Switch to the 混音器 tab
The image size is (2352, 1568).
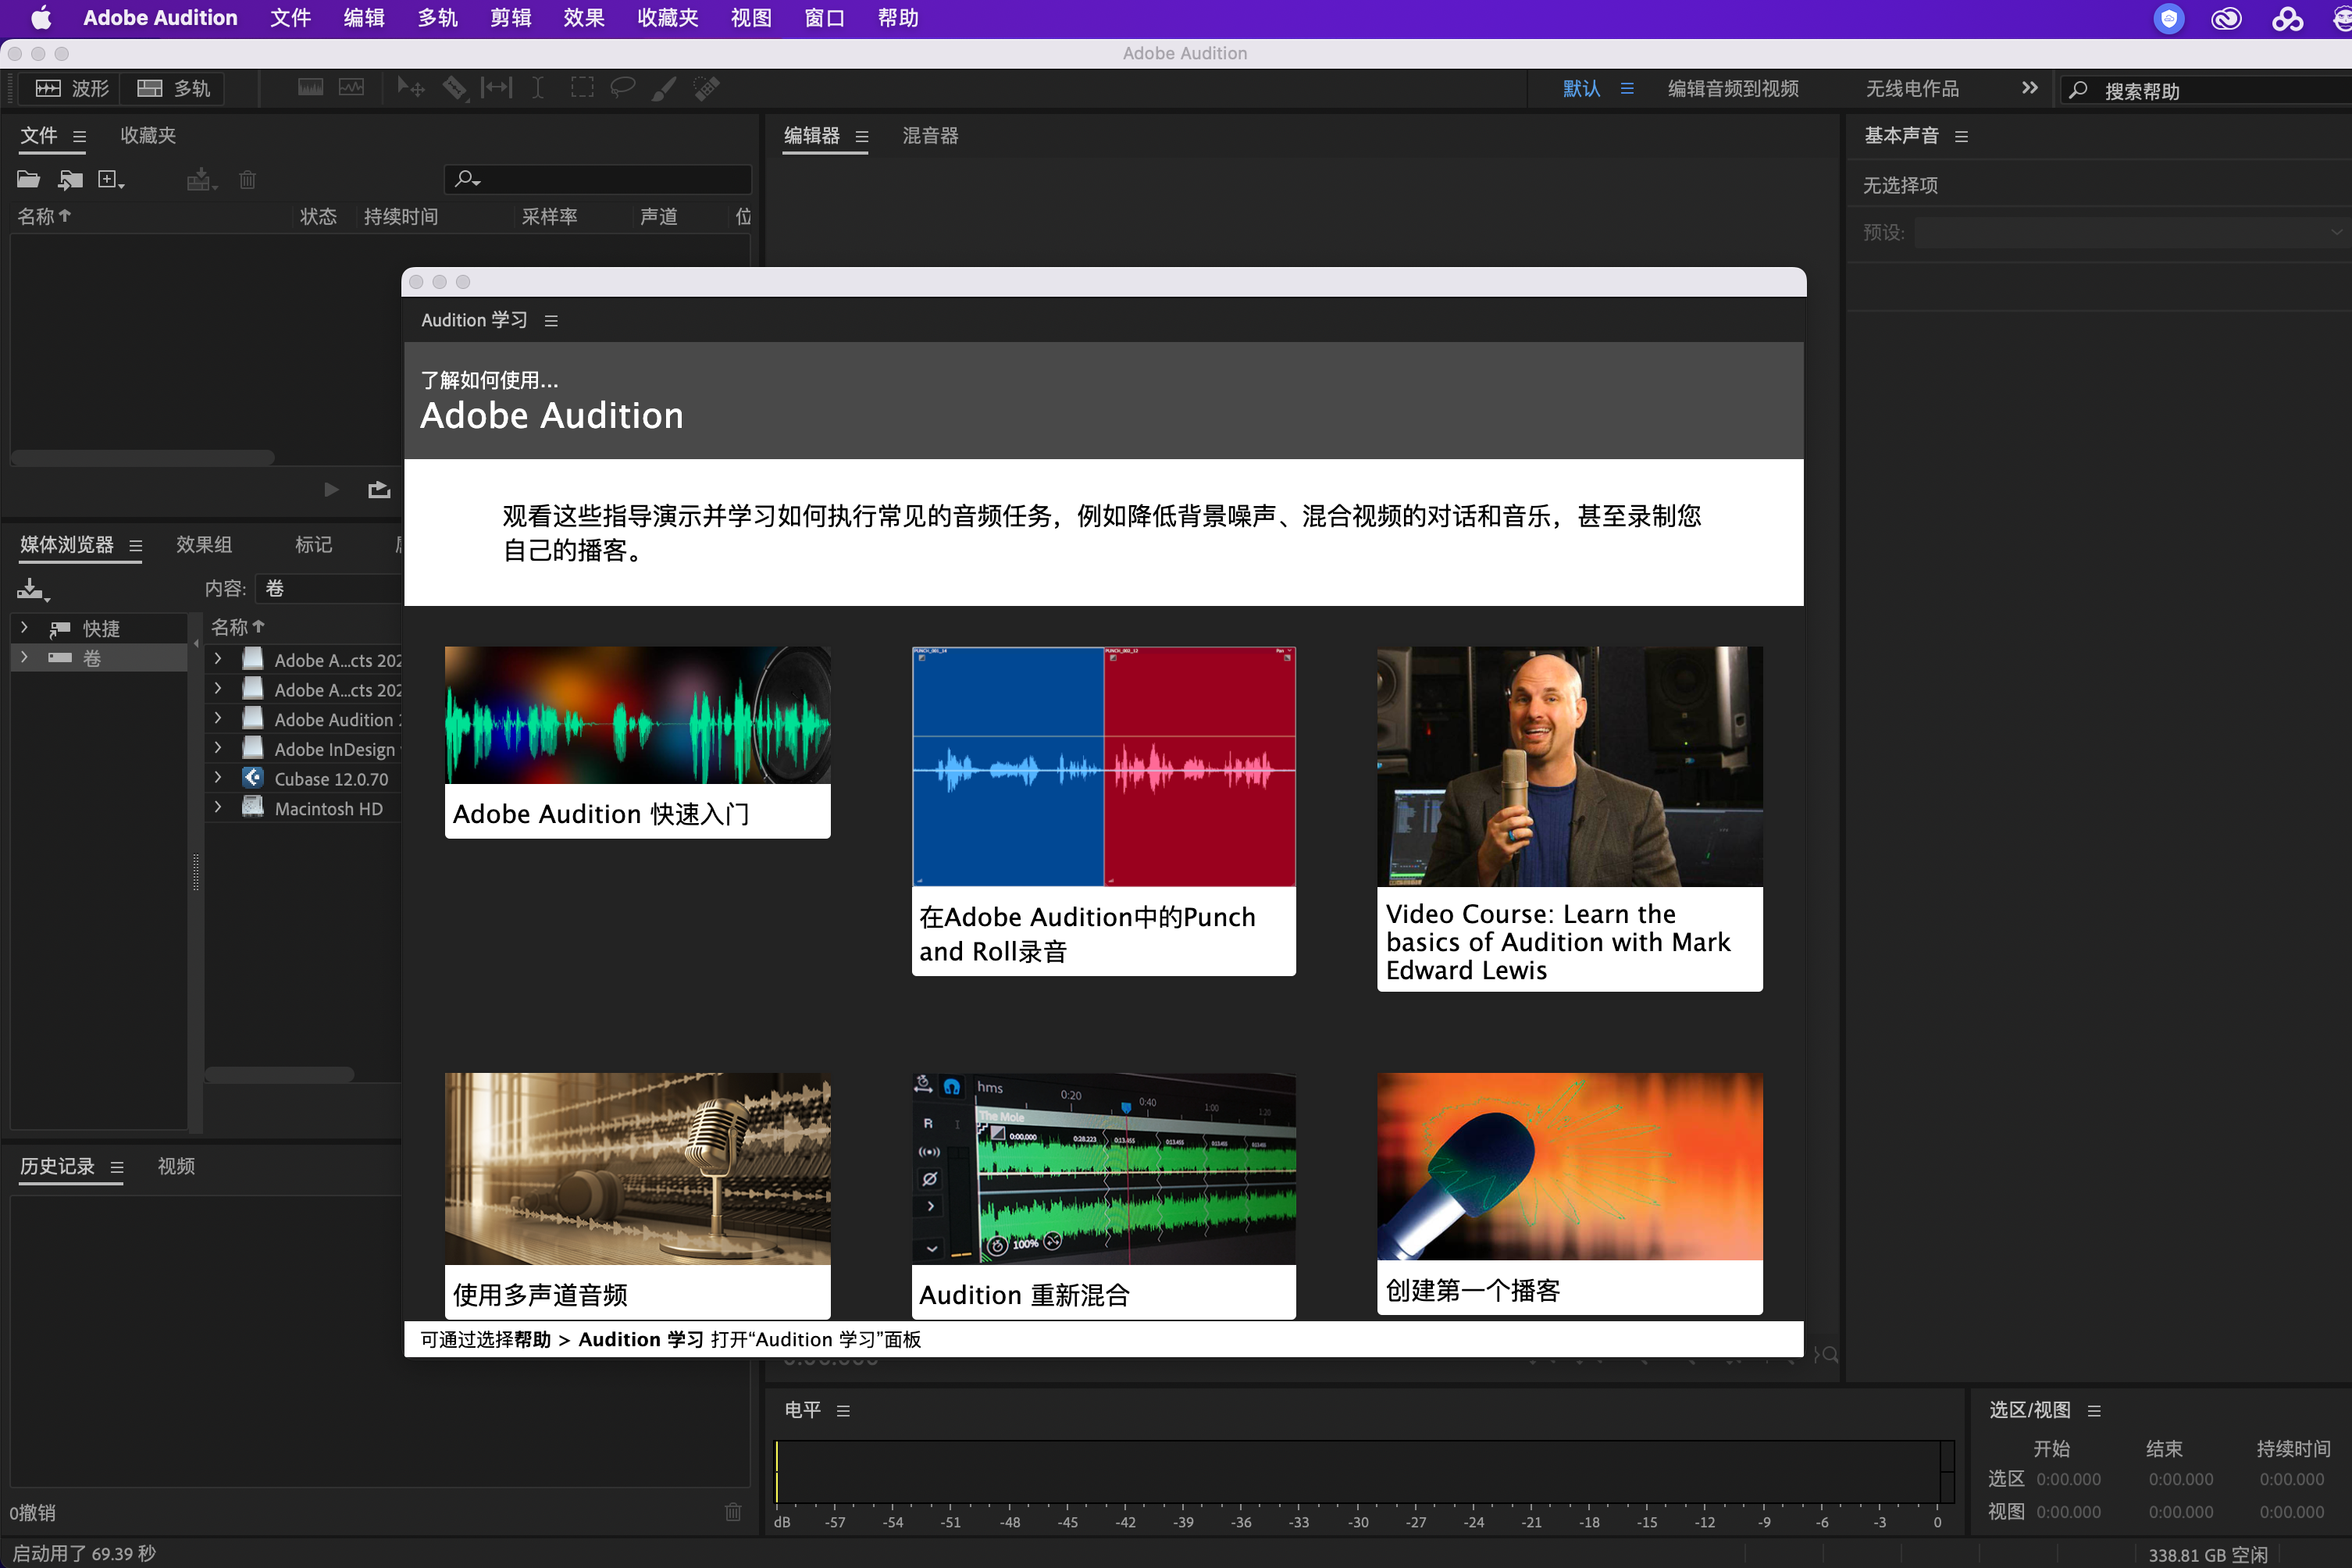pos(930,136)
